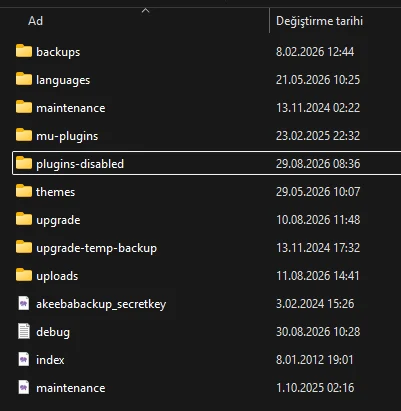The width and height of the screenshot is (401, 411).
Task: Click the date 8.01.2012 19:01
Action: pos(315,359)
